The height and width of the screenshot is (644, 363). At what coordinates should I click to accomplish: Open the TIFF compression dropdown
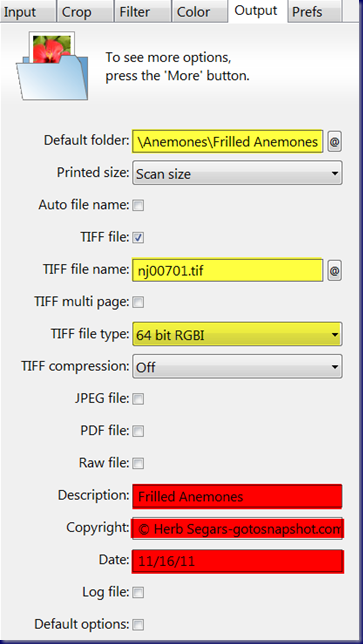[x=237, y=366]
